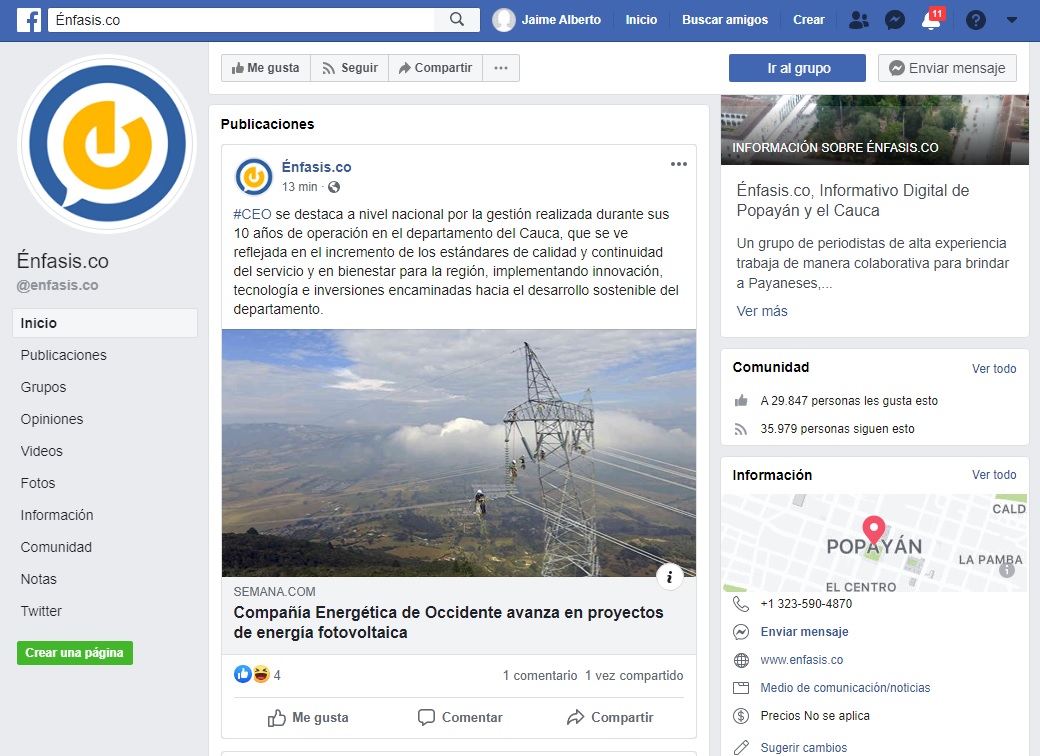Click the #CEO hashtag in post
Image resolution: width=1040 pixels, height=756 pixels.
(x=252, y=214)
